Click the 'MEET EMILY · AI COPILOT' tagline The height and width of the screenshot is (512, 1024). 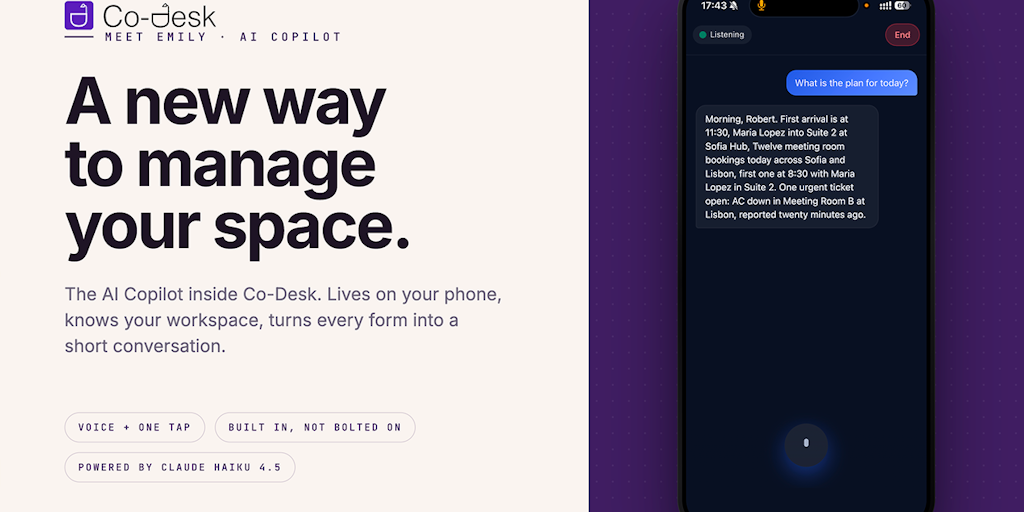223,37
